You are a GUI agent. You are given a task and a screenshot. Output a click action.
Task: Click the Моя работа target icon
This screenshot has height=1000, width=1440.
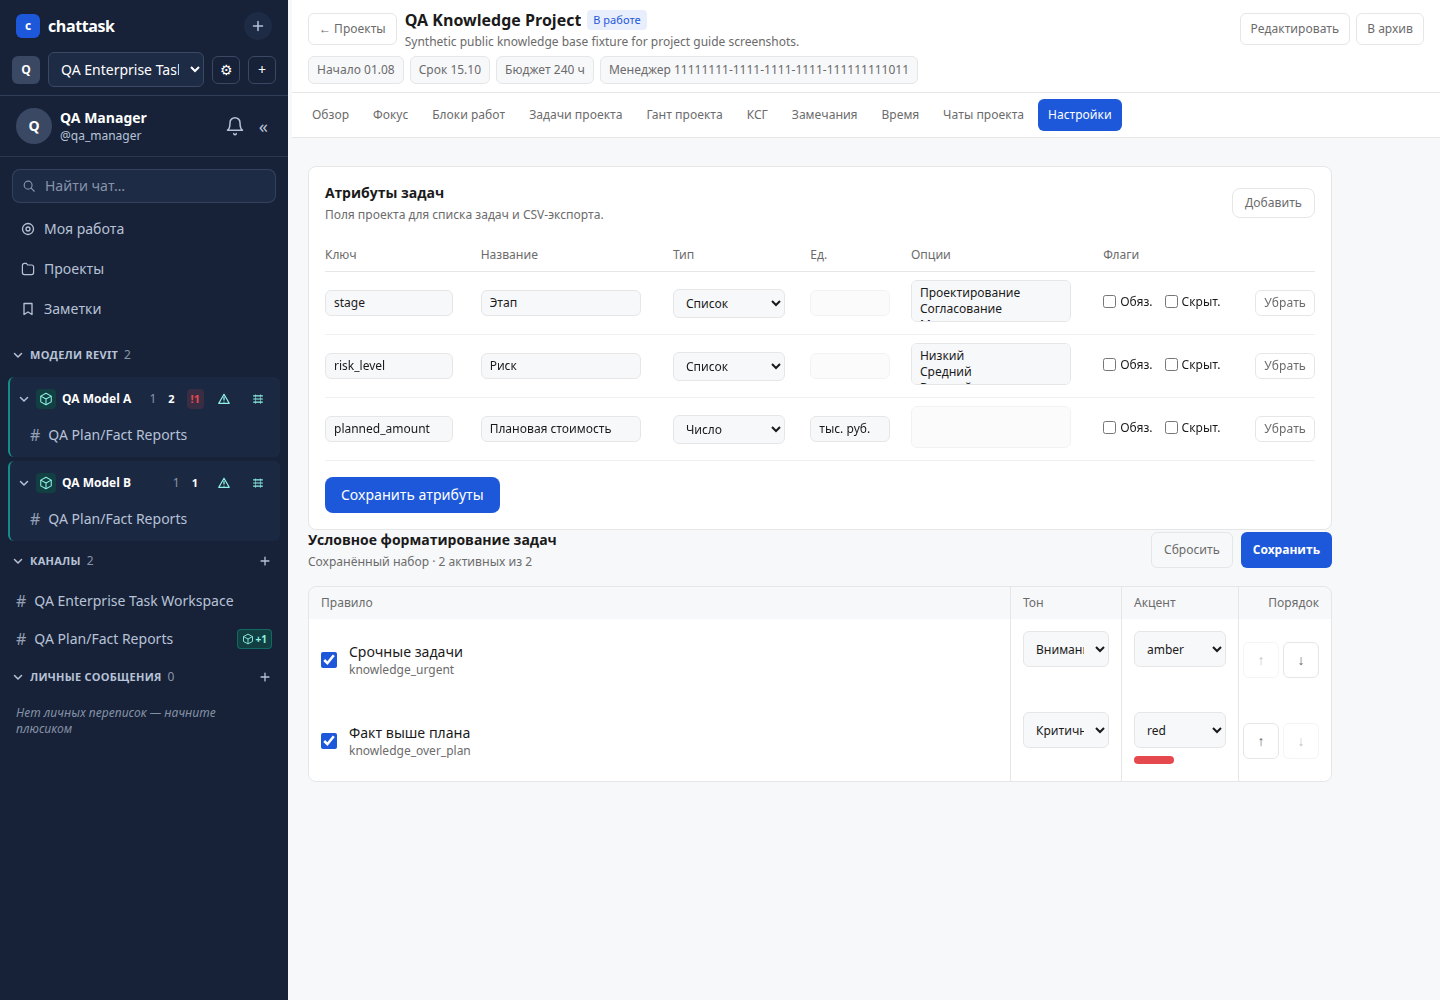28,229
